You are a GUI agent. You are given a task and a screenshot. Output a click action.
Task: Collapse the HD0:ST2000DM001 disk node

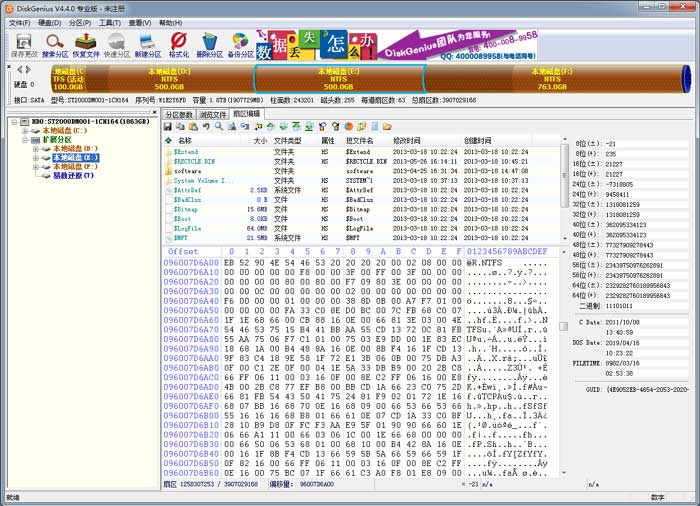click(x=14, y=121)
